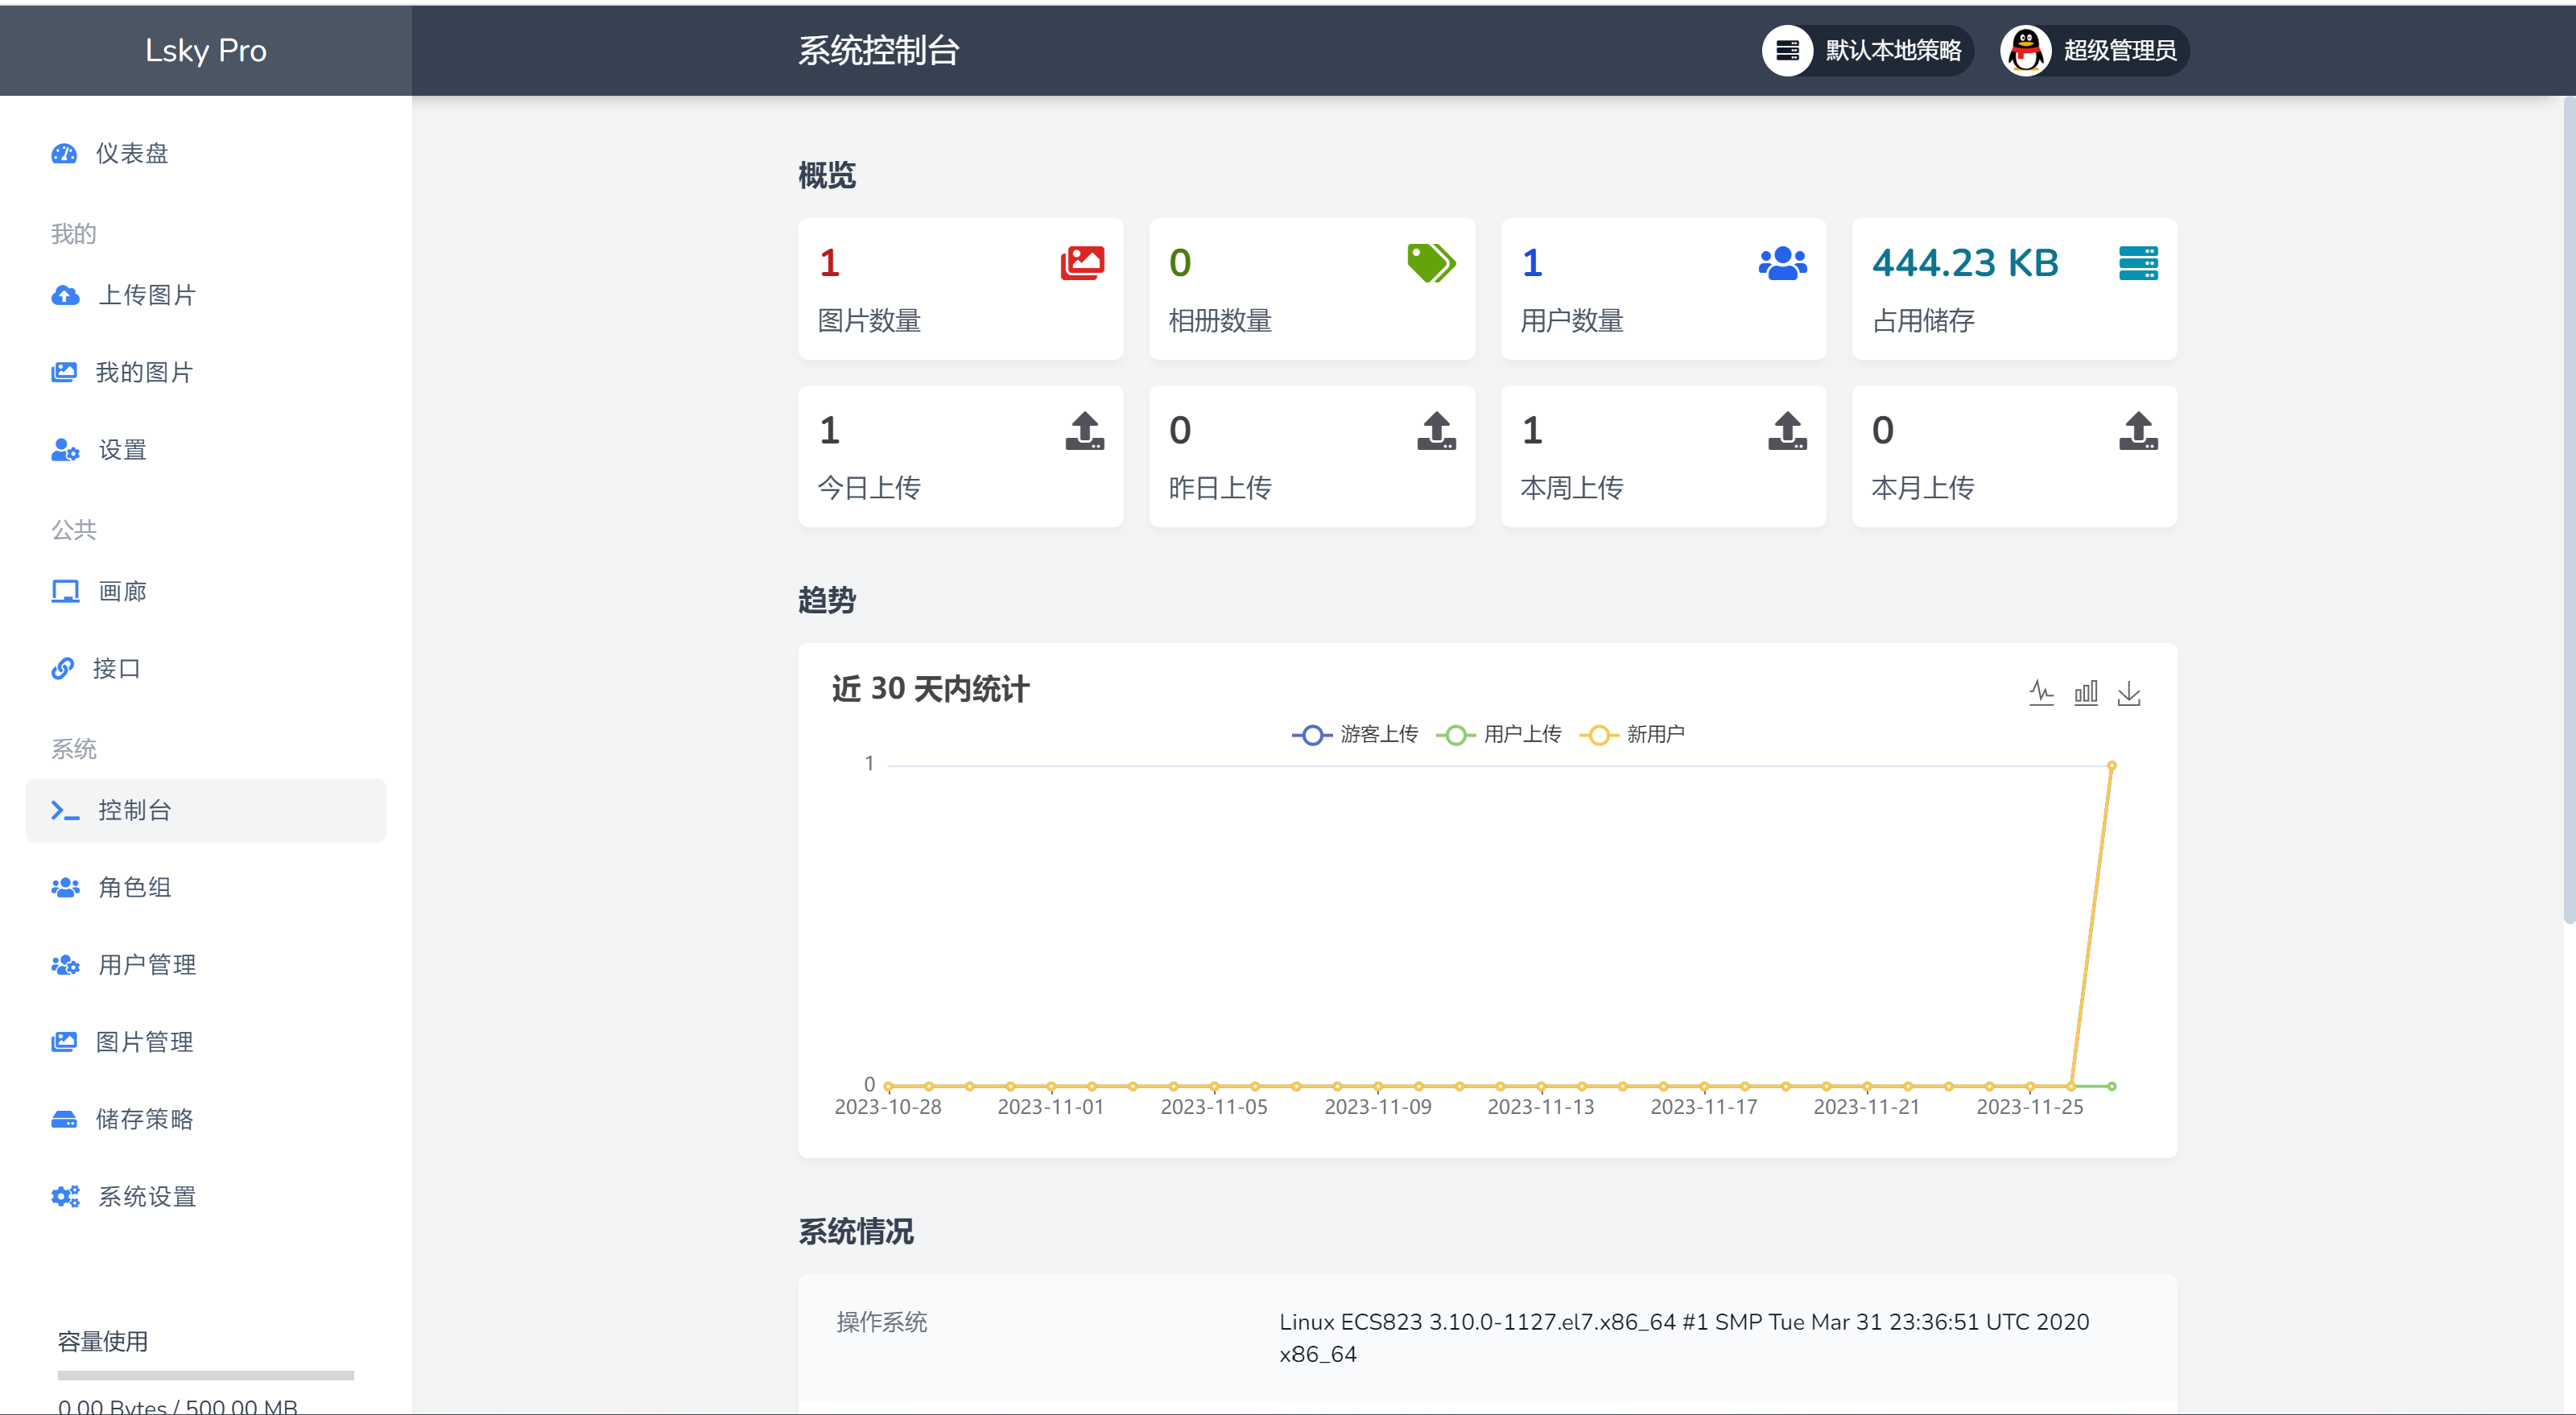Switch the statistics chart to bar view
This screenshot has width=2576, height=1415.
tap(2086, 692)
